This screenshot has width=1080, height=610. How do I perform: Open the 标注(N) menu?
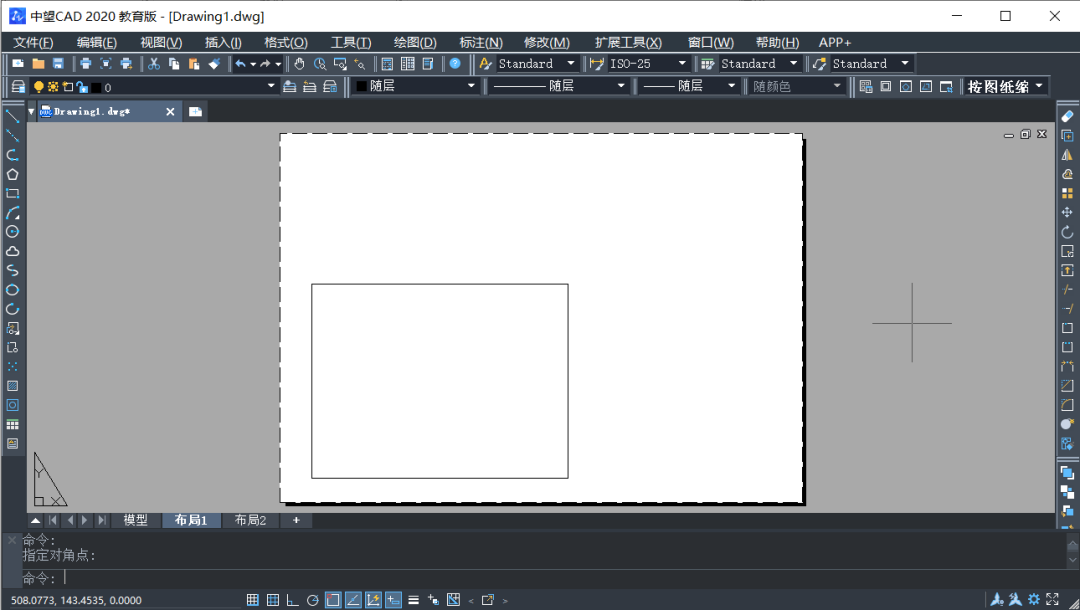[481, 43]
